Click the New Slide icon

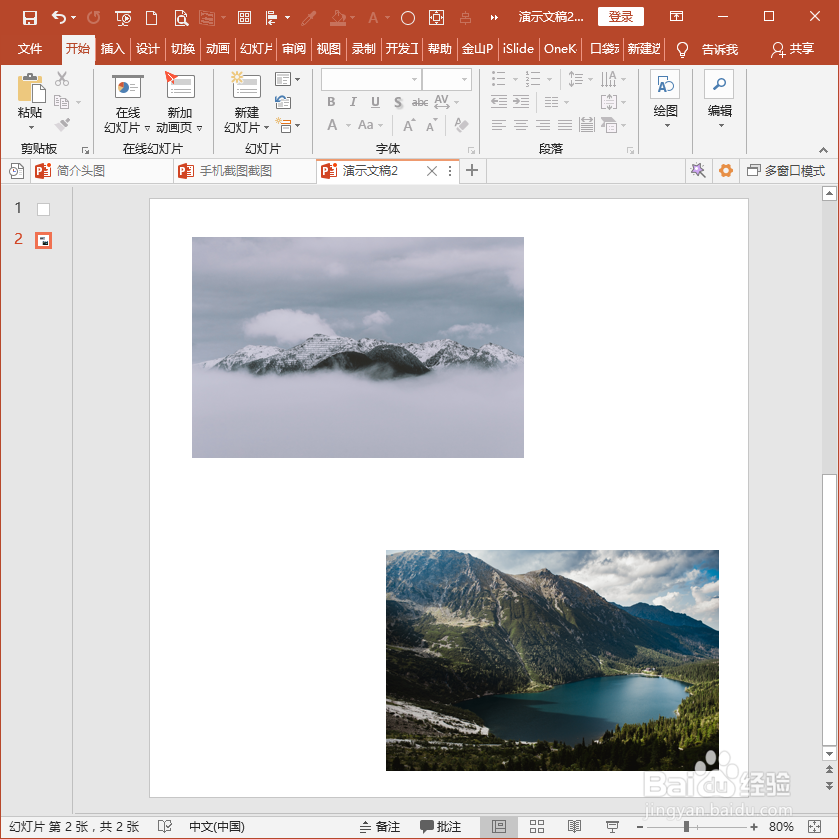point(246,86)
